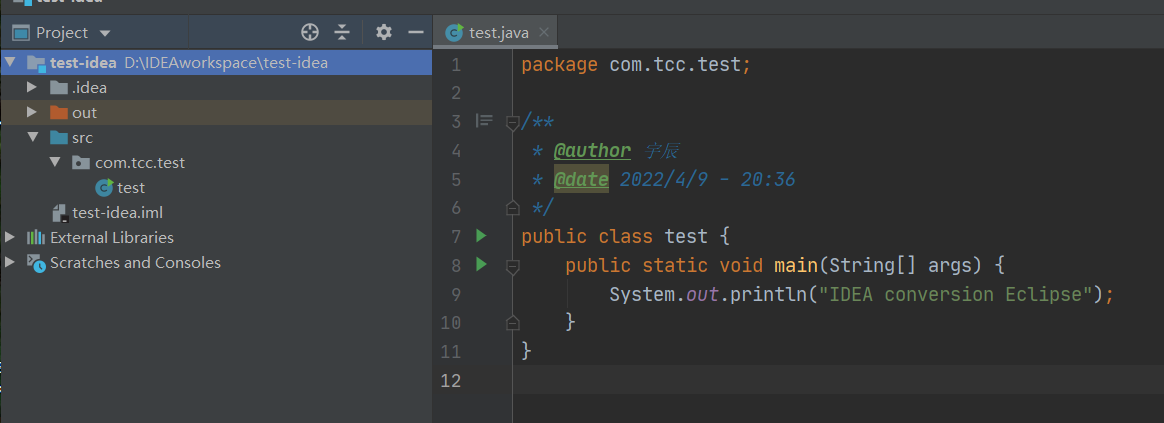Hide the Project panel with minus icon
This screenshot has height=423, width=1164.
pos(416,32)
